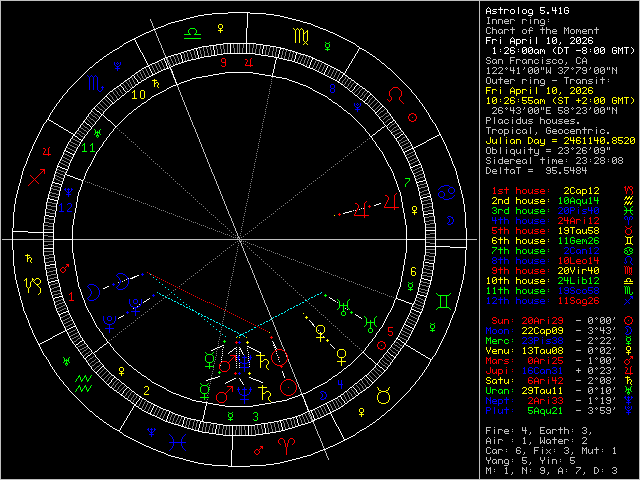Click the red house number 1 in chart

tap(72, 297)
